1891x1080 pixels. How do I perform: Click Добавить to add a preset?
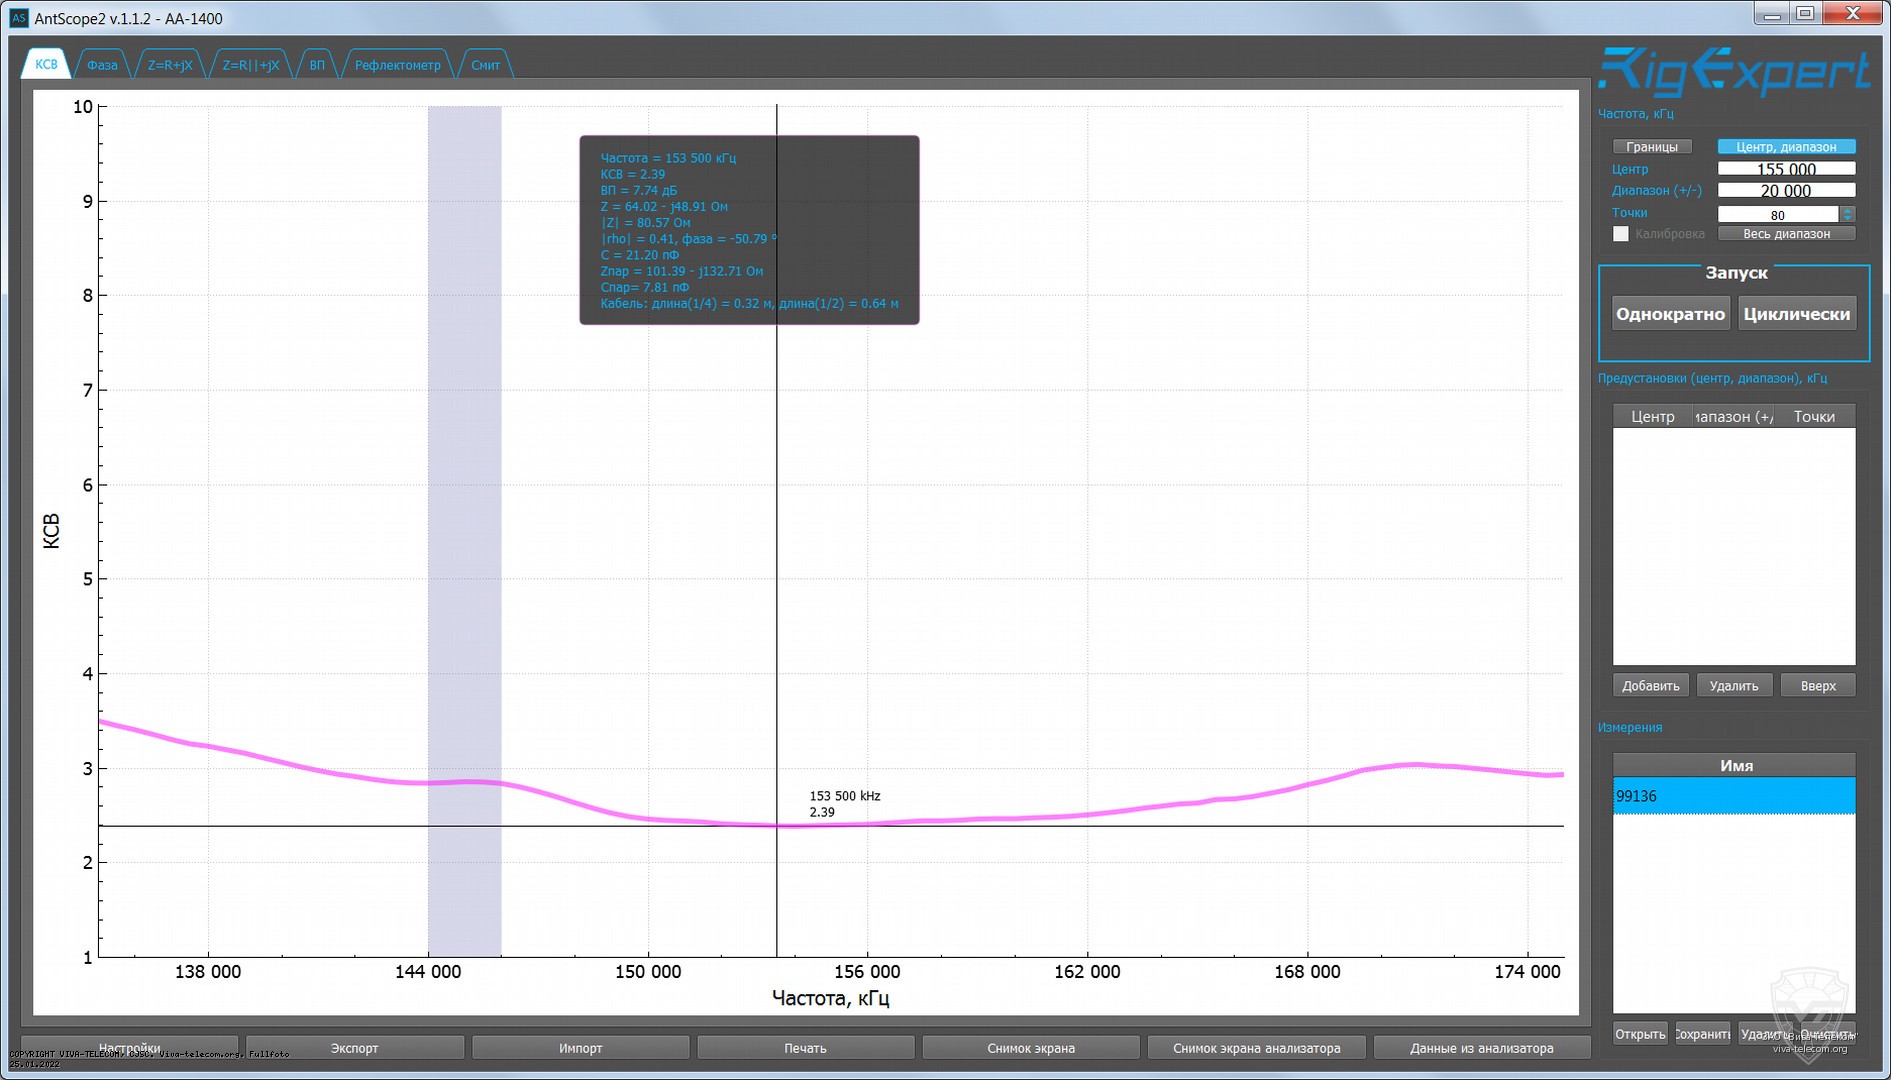(1650, 686)
